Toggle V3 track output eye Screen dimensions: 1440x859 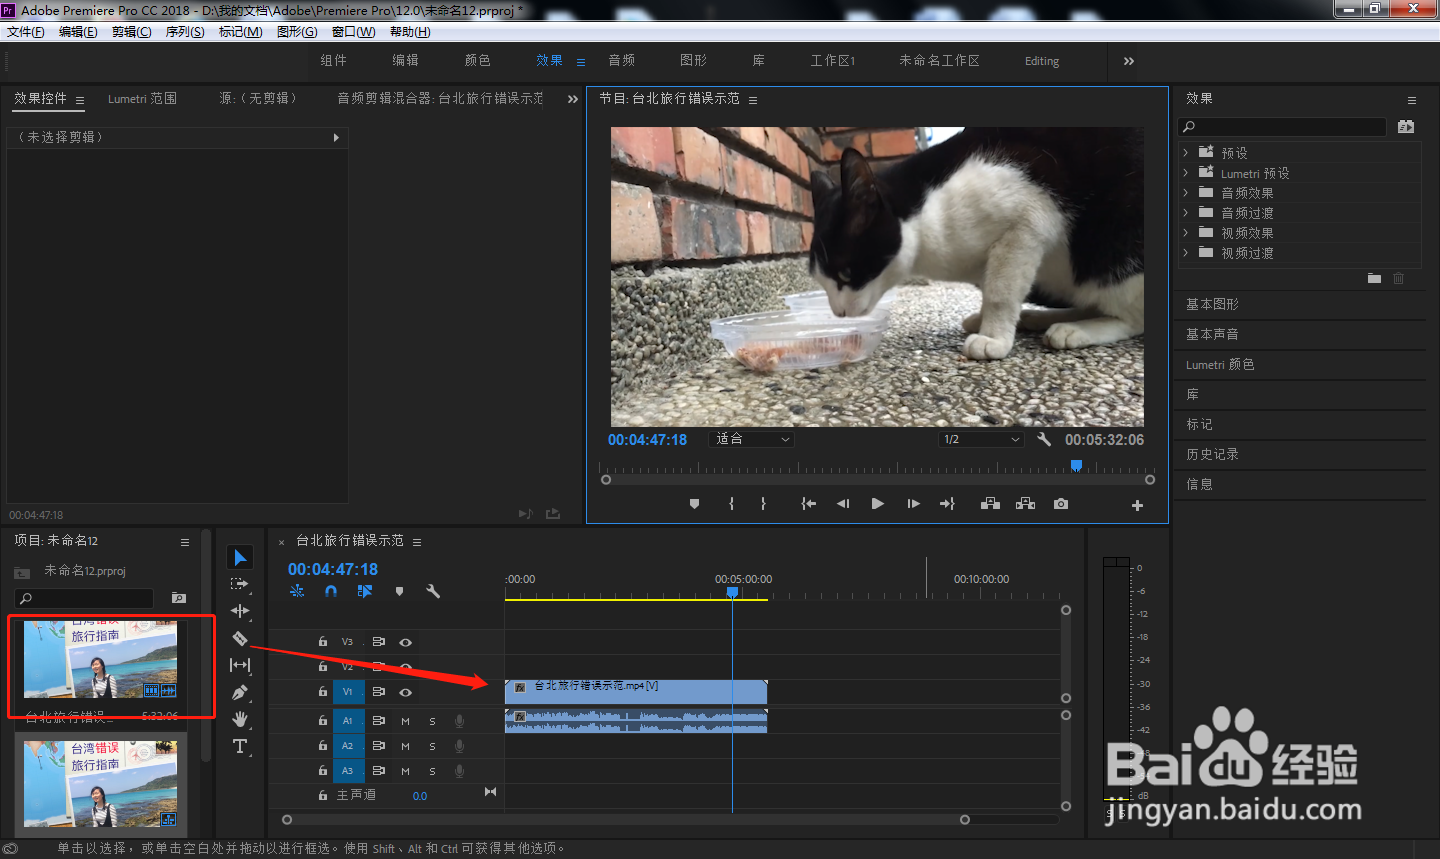(x=405, y=642)
